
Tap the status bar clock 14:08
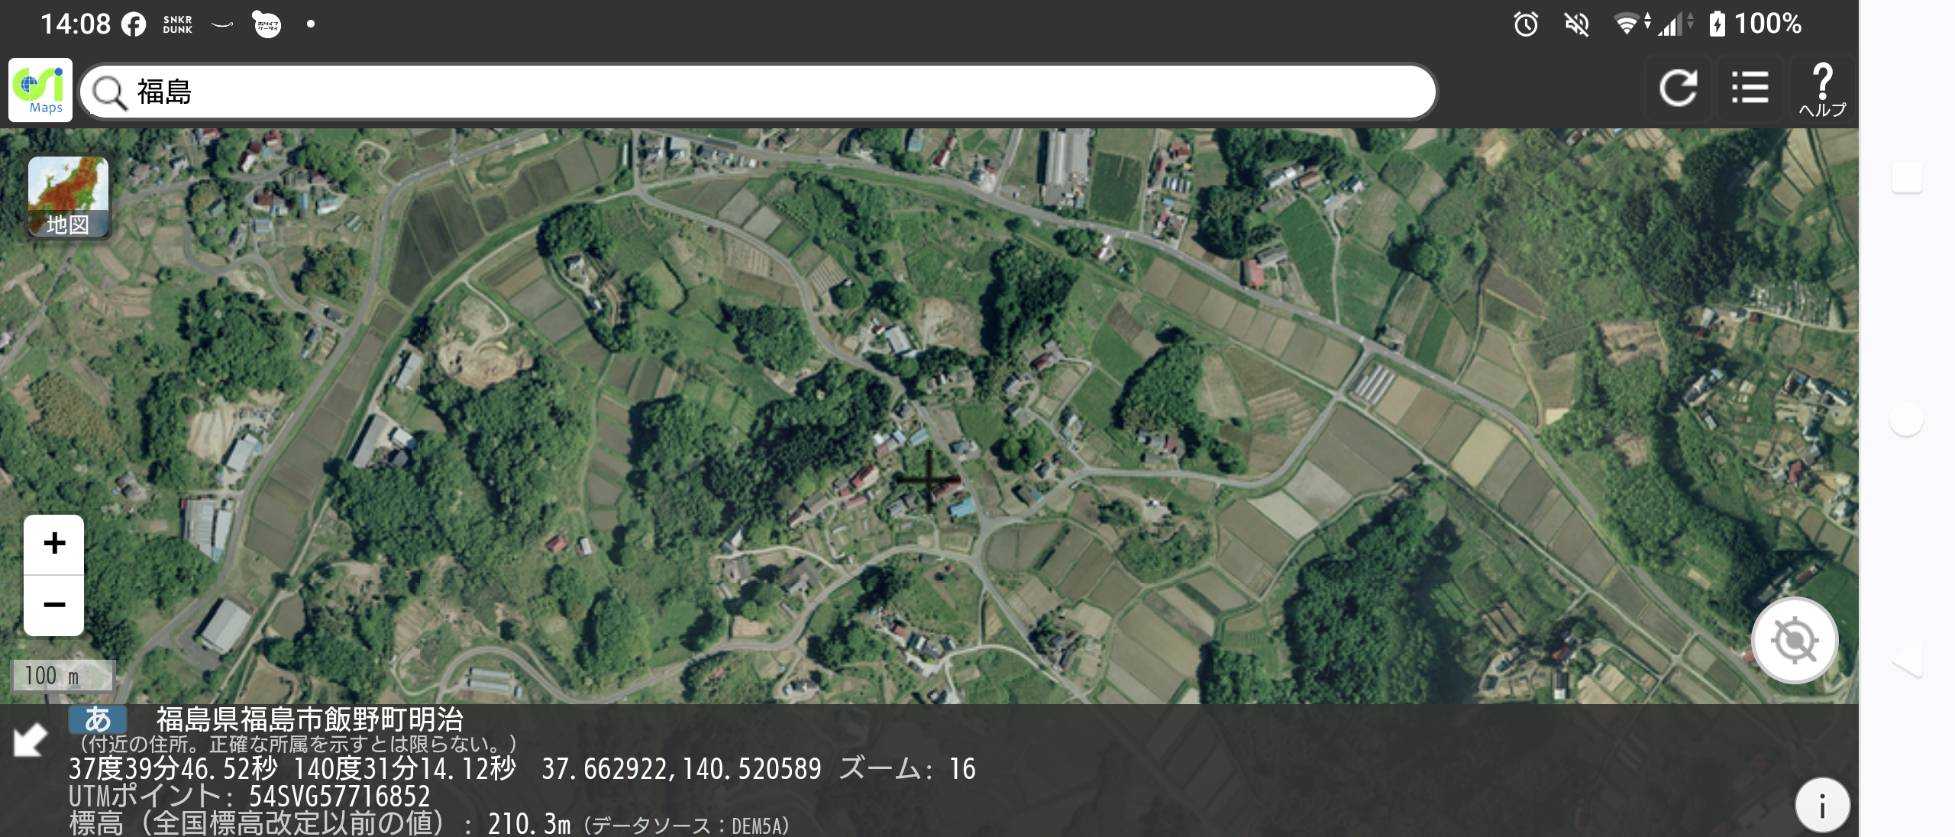pos(75,24)
